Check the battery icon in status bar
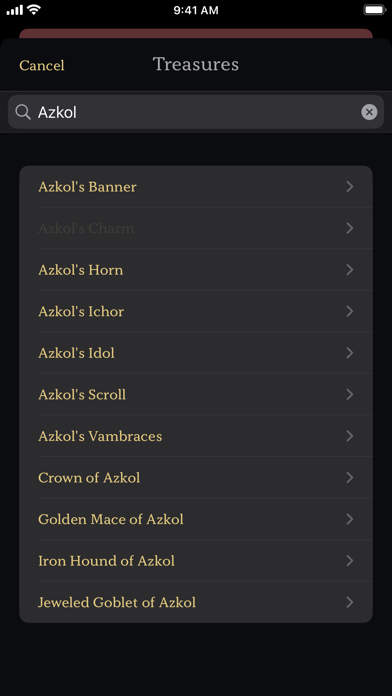392x696 pixels. click(374, 10)
